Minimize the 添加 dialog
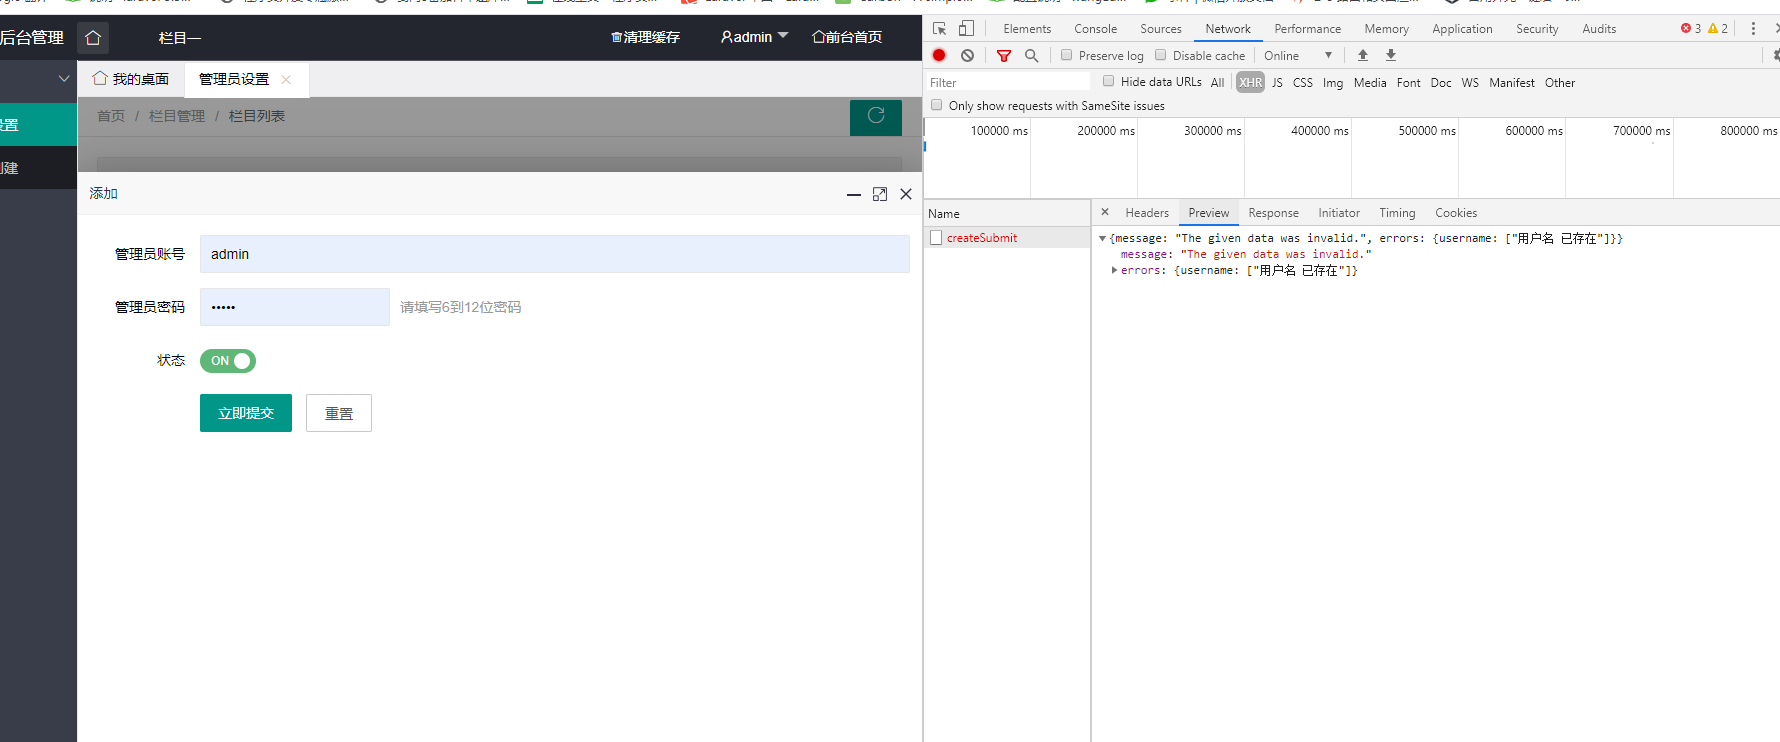Image resolution: width=1780 pixels, height=742 pixels. click(x=854, y=194)
